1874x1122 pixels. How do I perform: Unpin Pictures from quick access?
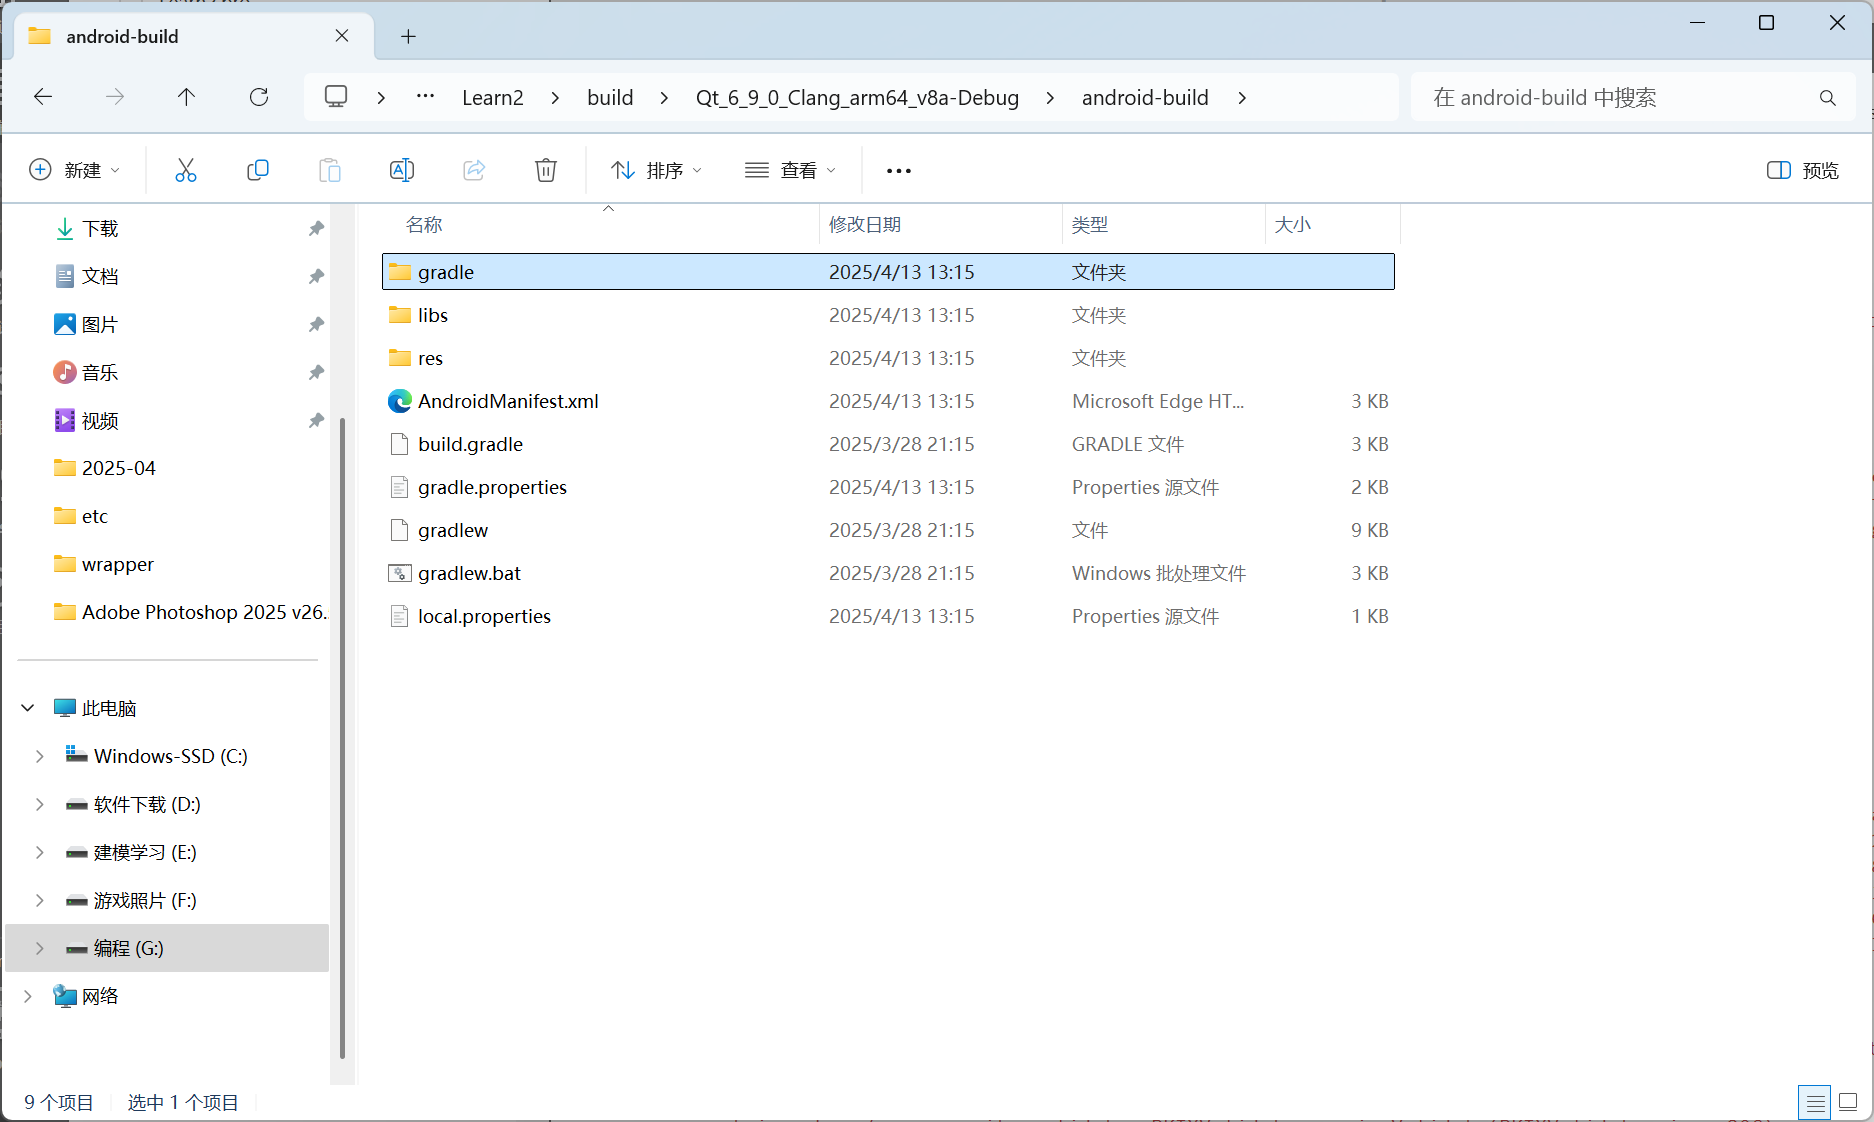click(x=316, y=325)
